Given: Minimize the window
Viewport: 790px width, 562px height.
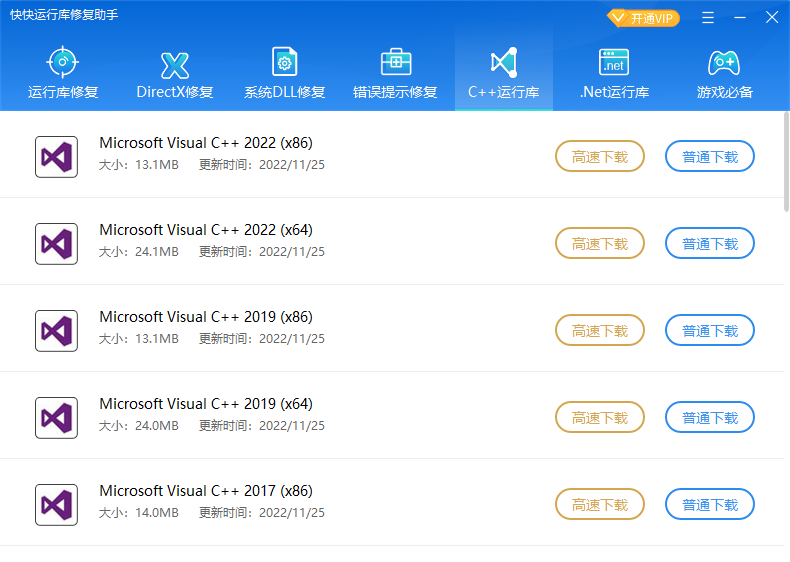Looking at the screenshot, I should click(x=740, y=18).
